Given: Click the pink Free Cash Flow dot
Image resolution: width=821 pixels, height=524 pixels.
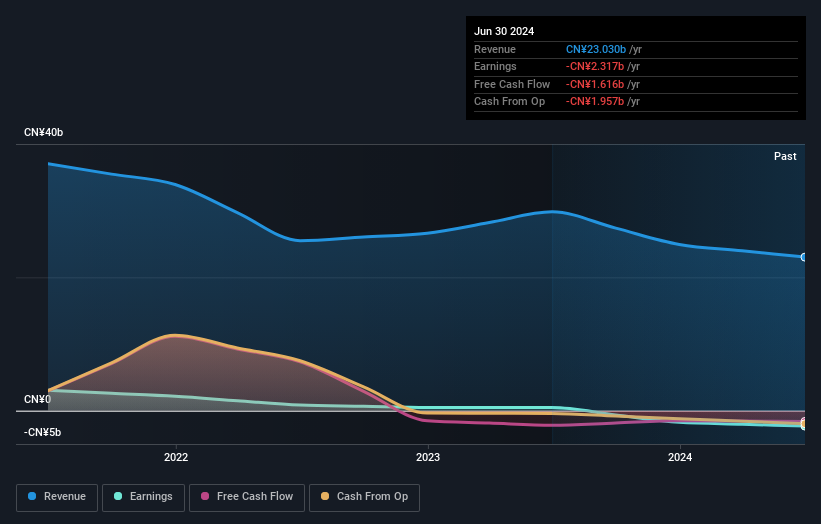Looking at the screenshot, I should point(205,496).
